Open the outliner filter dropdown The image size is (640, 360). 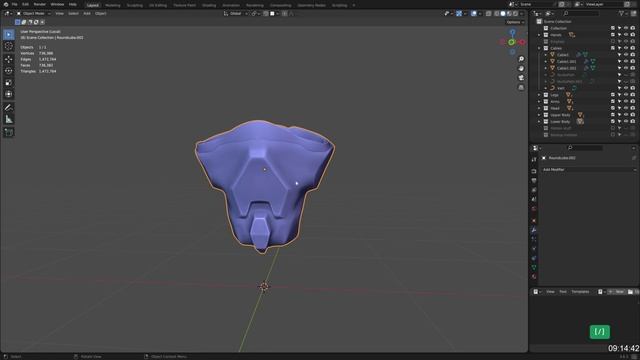tap(623, 13)
